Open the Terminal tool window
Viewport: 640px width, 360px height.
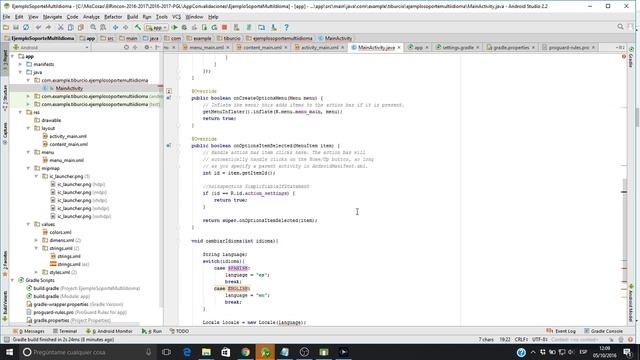click(x=65, y=331)
